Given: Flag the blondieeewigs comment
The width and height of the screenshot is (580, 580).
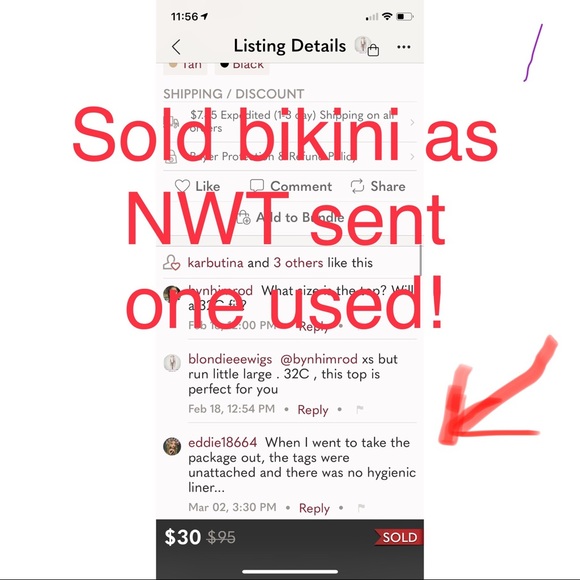Looking at the screenshot, I should (360, 409).
